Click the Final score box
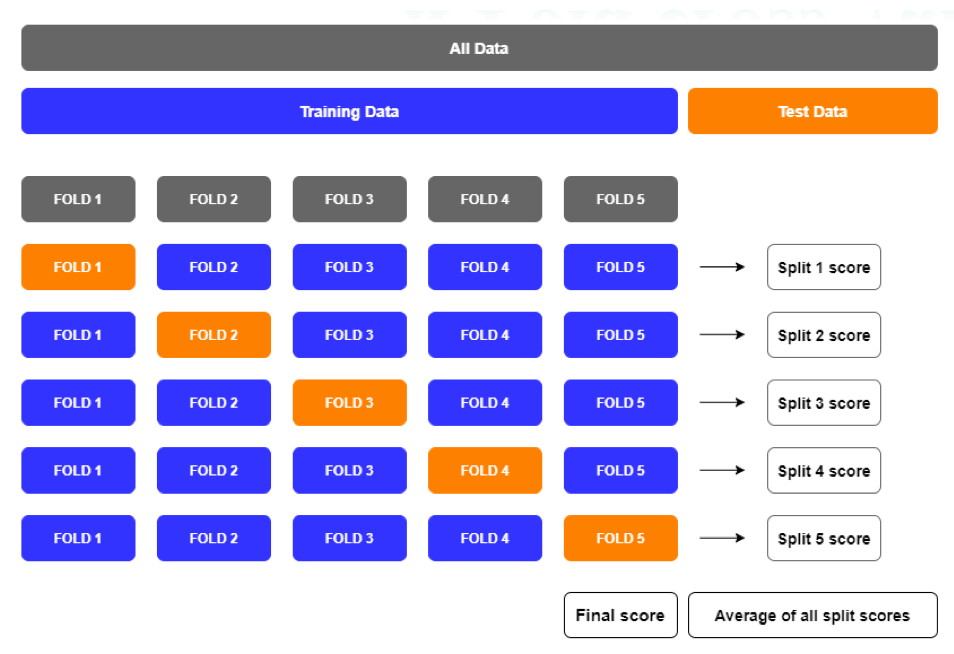Screen dimensions: 954x654 pyautogui.click(x=620, y=615)
